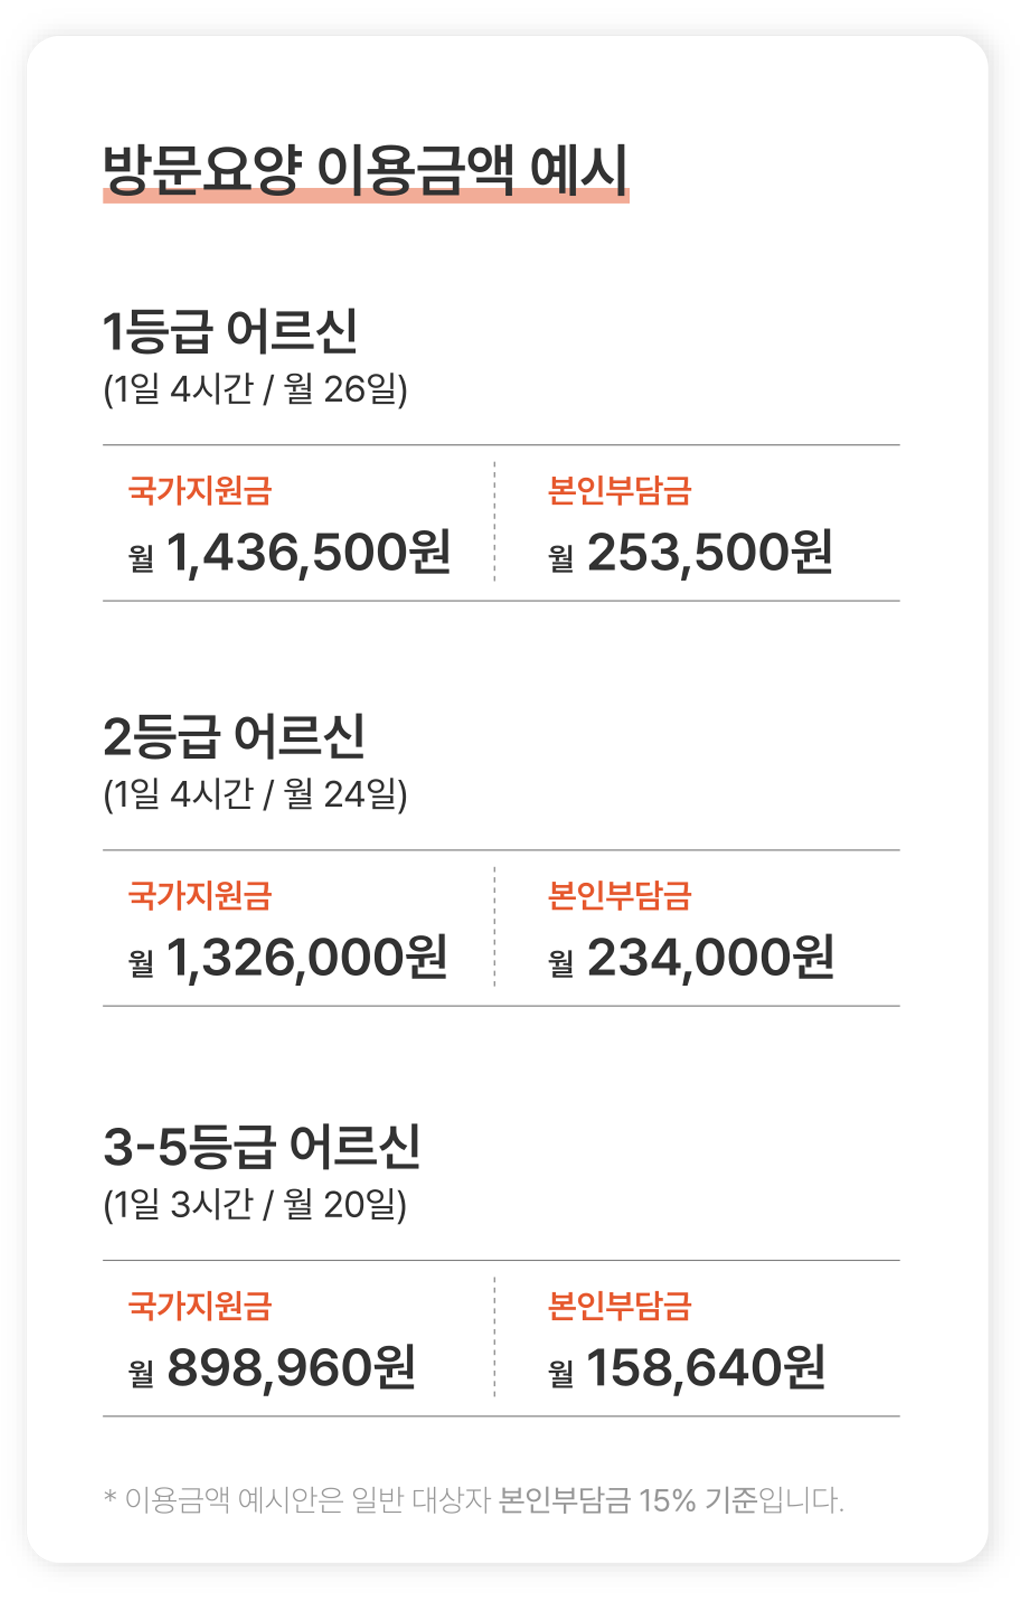This screenshot has height=1601, width=1022.
Task: Click the 본인부담금 15% 기준 footnote
Action: point(628,1500)
